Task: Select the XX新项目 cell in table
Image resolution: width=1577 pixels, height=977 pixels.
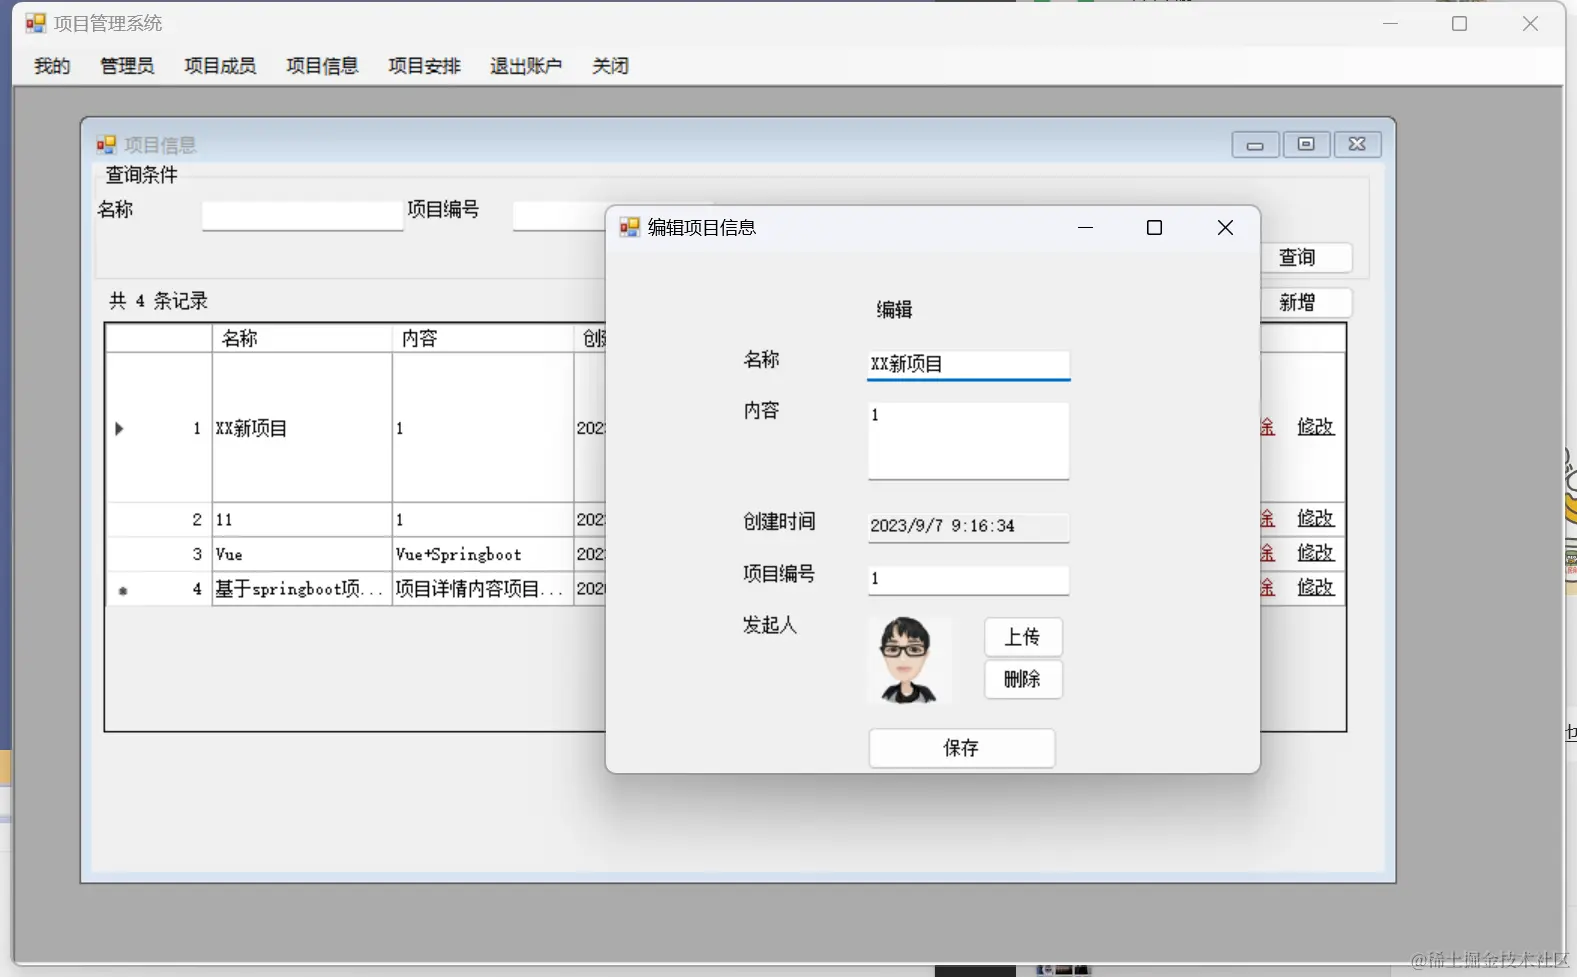Action: pyautogui.click(x=302, y=428)
